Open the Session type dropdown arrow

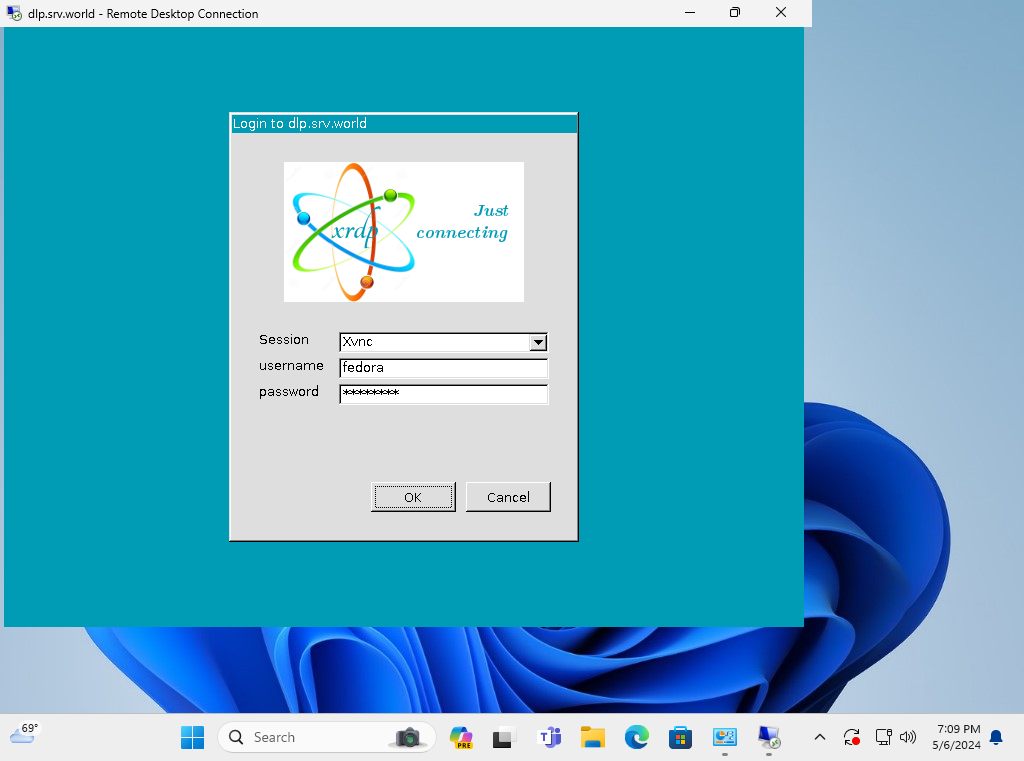click(538, 342)
